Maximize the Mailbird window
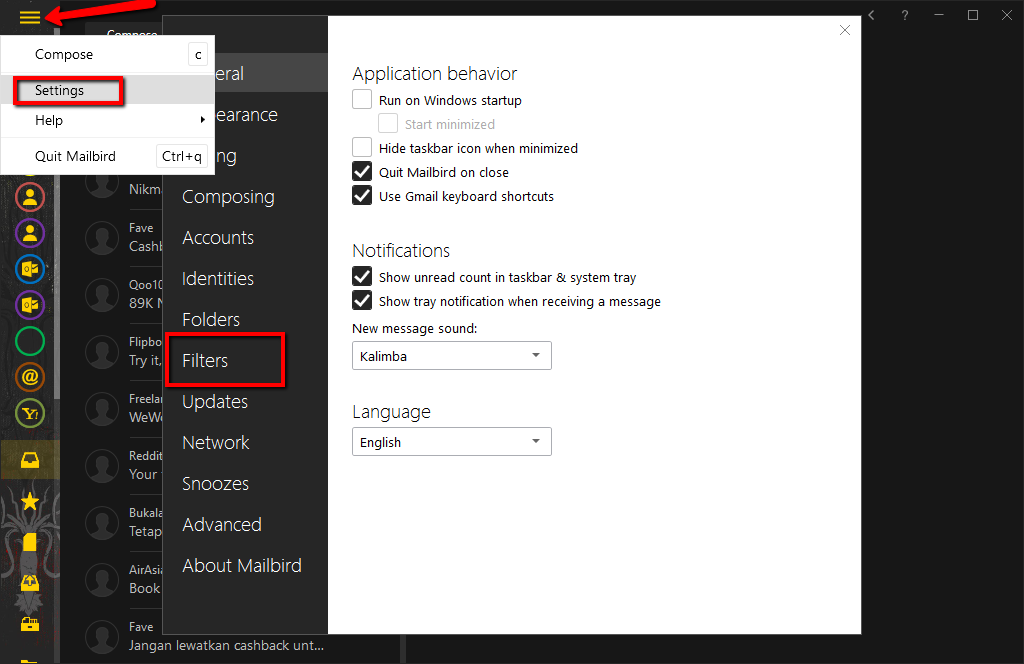Image resolution: width=1024 pixels, height=664 pixels. 972,15
